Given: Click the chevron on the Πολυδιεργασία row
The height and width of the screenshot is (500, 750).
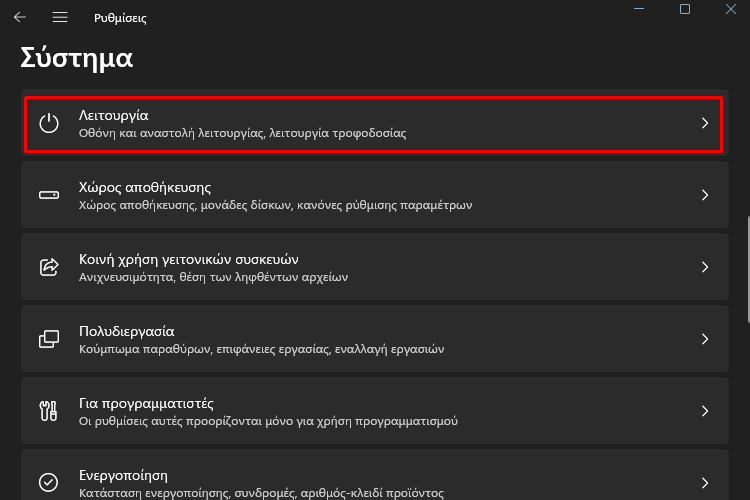Looking at the screenshot, I should click(x=705, y=339).
